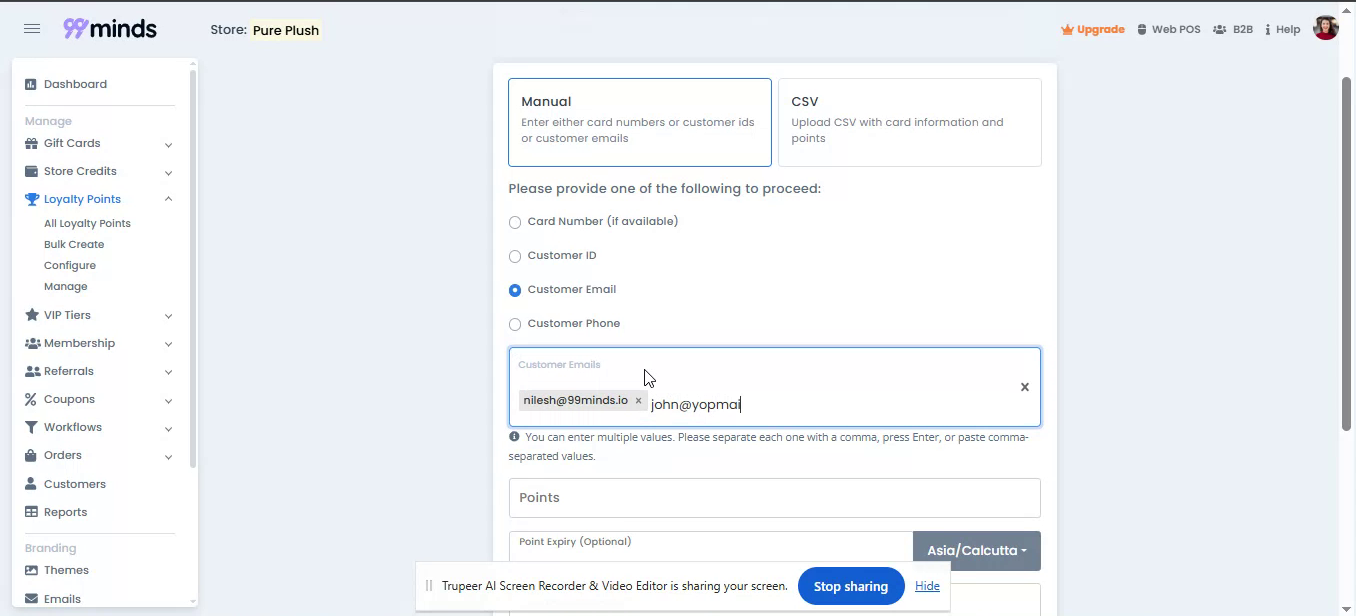This screenshot has height=616, width=1356.
Task: Click the VIP Tiers star icon
Action: pyautogui.click(x=31, y=315)
